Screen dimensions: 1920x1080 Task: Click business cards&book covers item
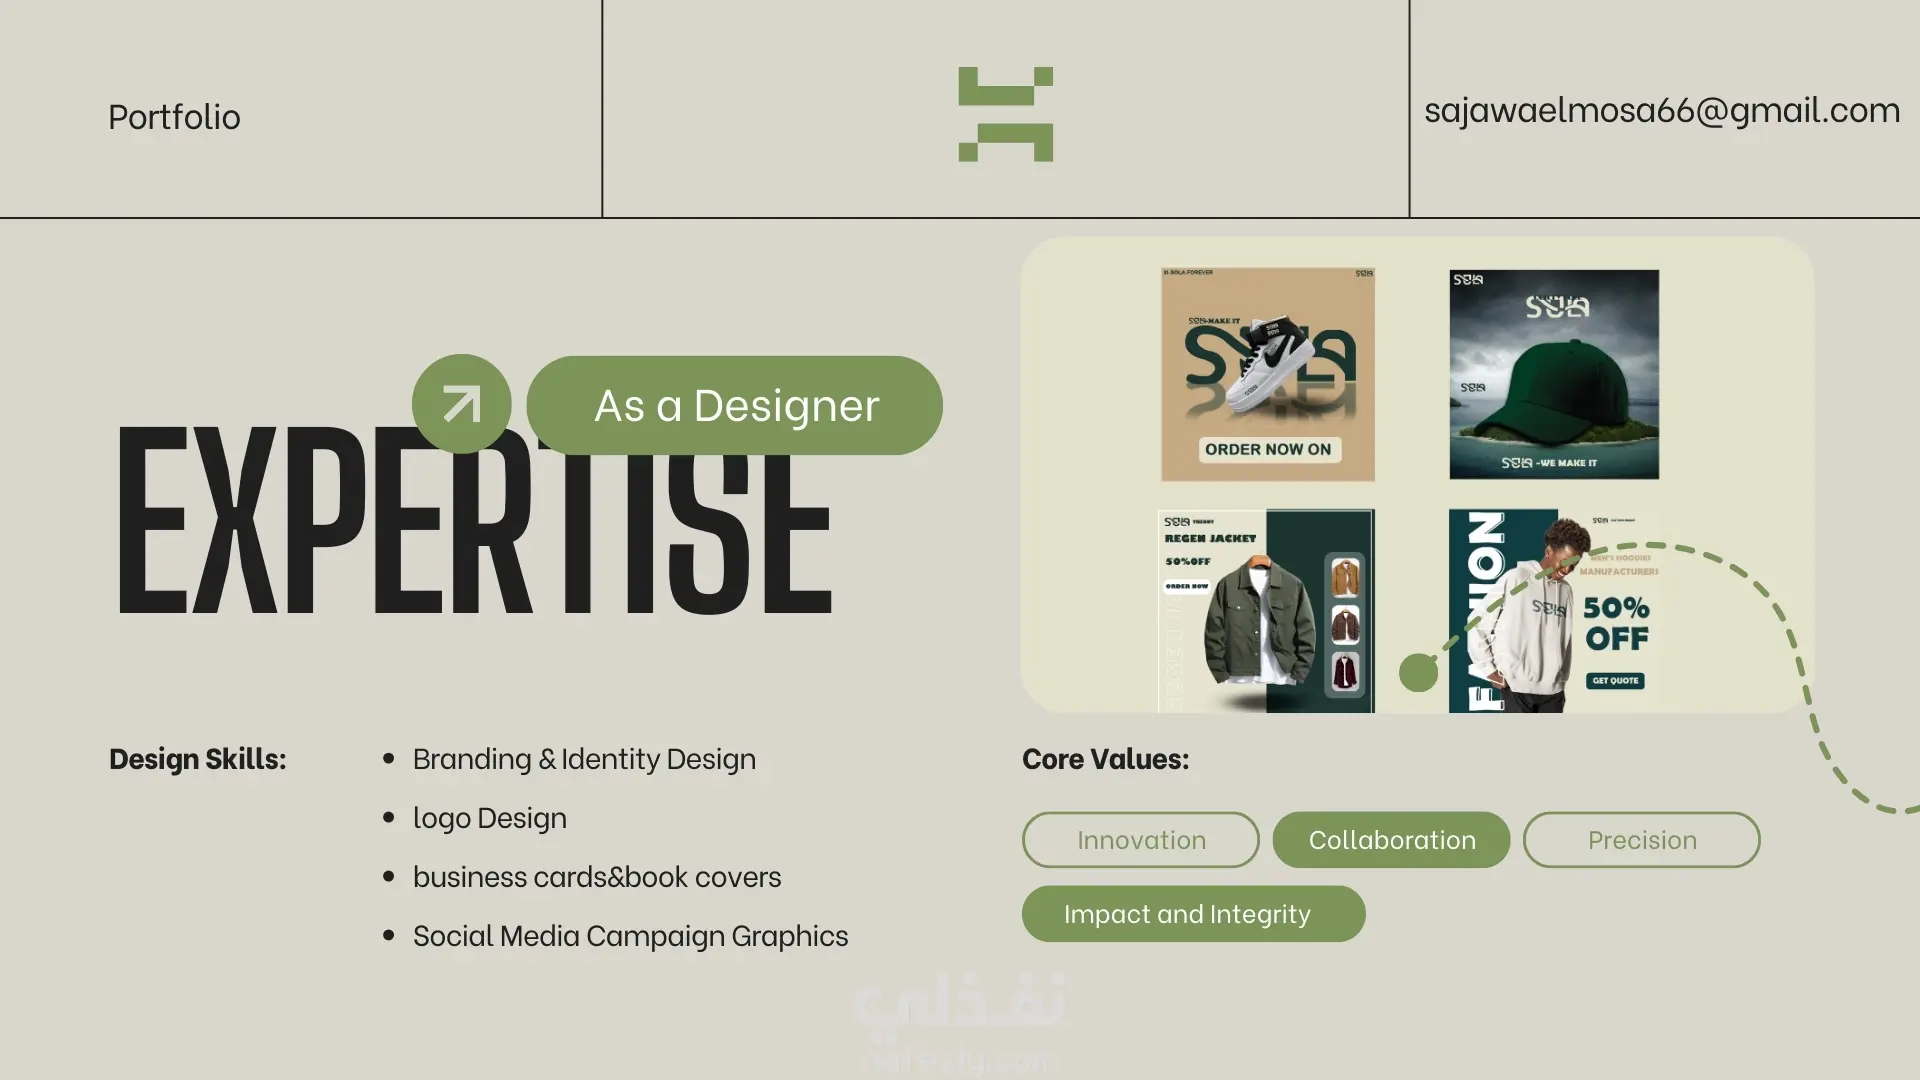(x=596, y=877)
